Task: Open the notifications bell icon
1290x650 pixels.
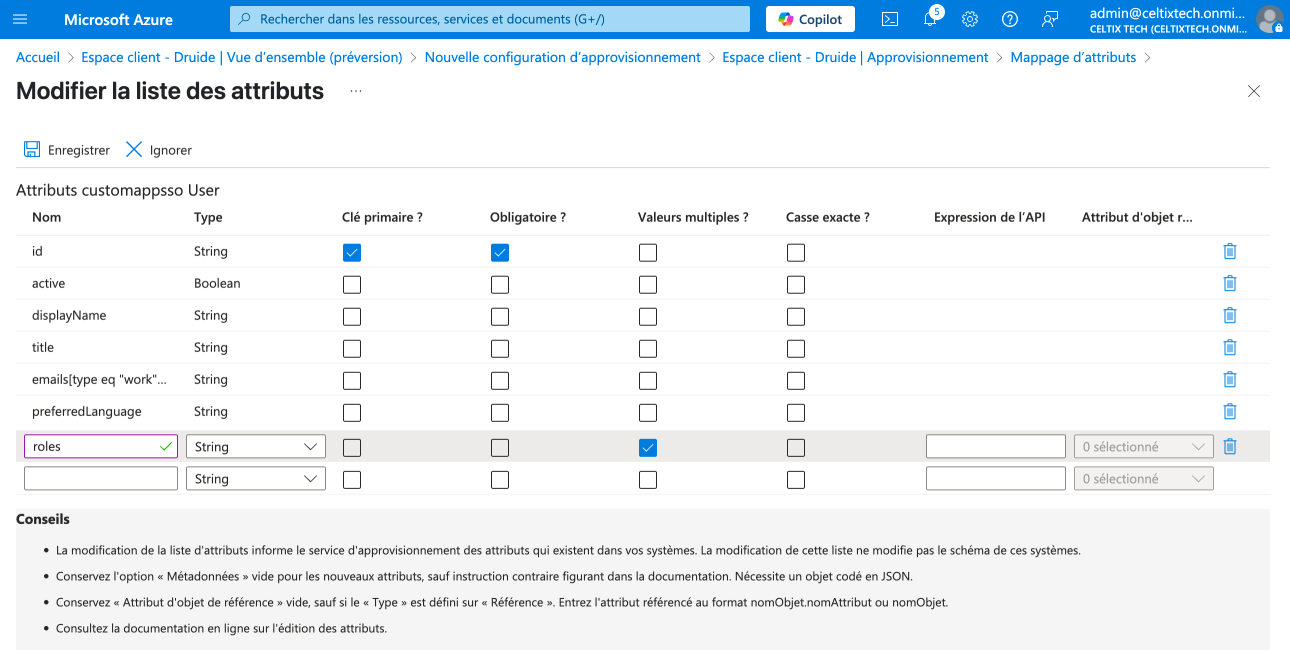Action: 929,20
